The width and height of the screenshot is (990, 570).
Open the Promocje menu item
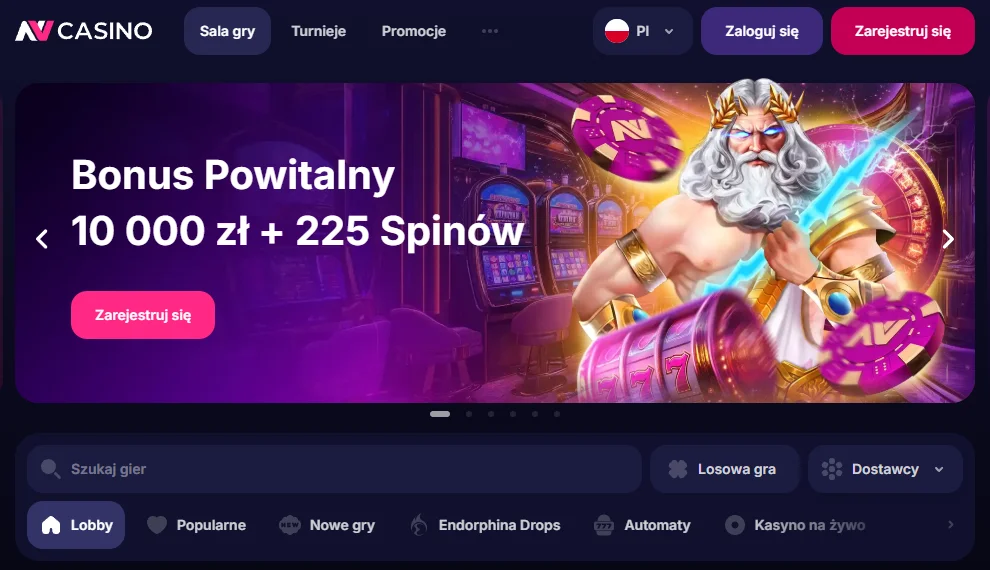[x=414, y=31]
